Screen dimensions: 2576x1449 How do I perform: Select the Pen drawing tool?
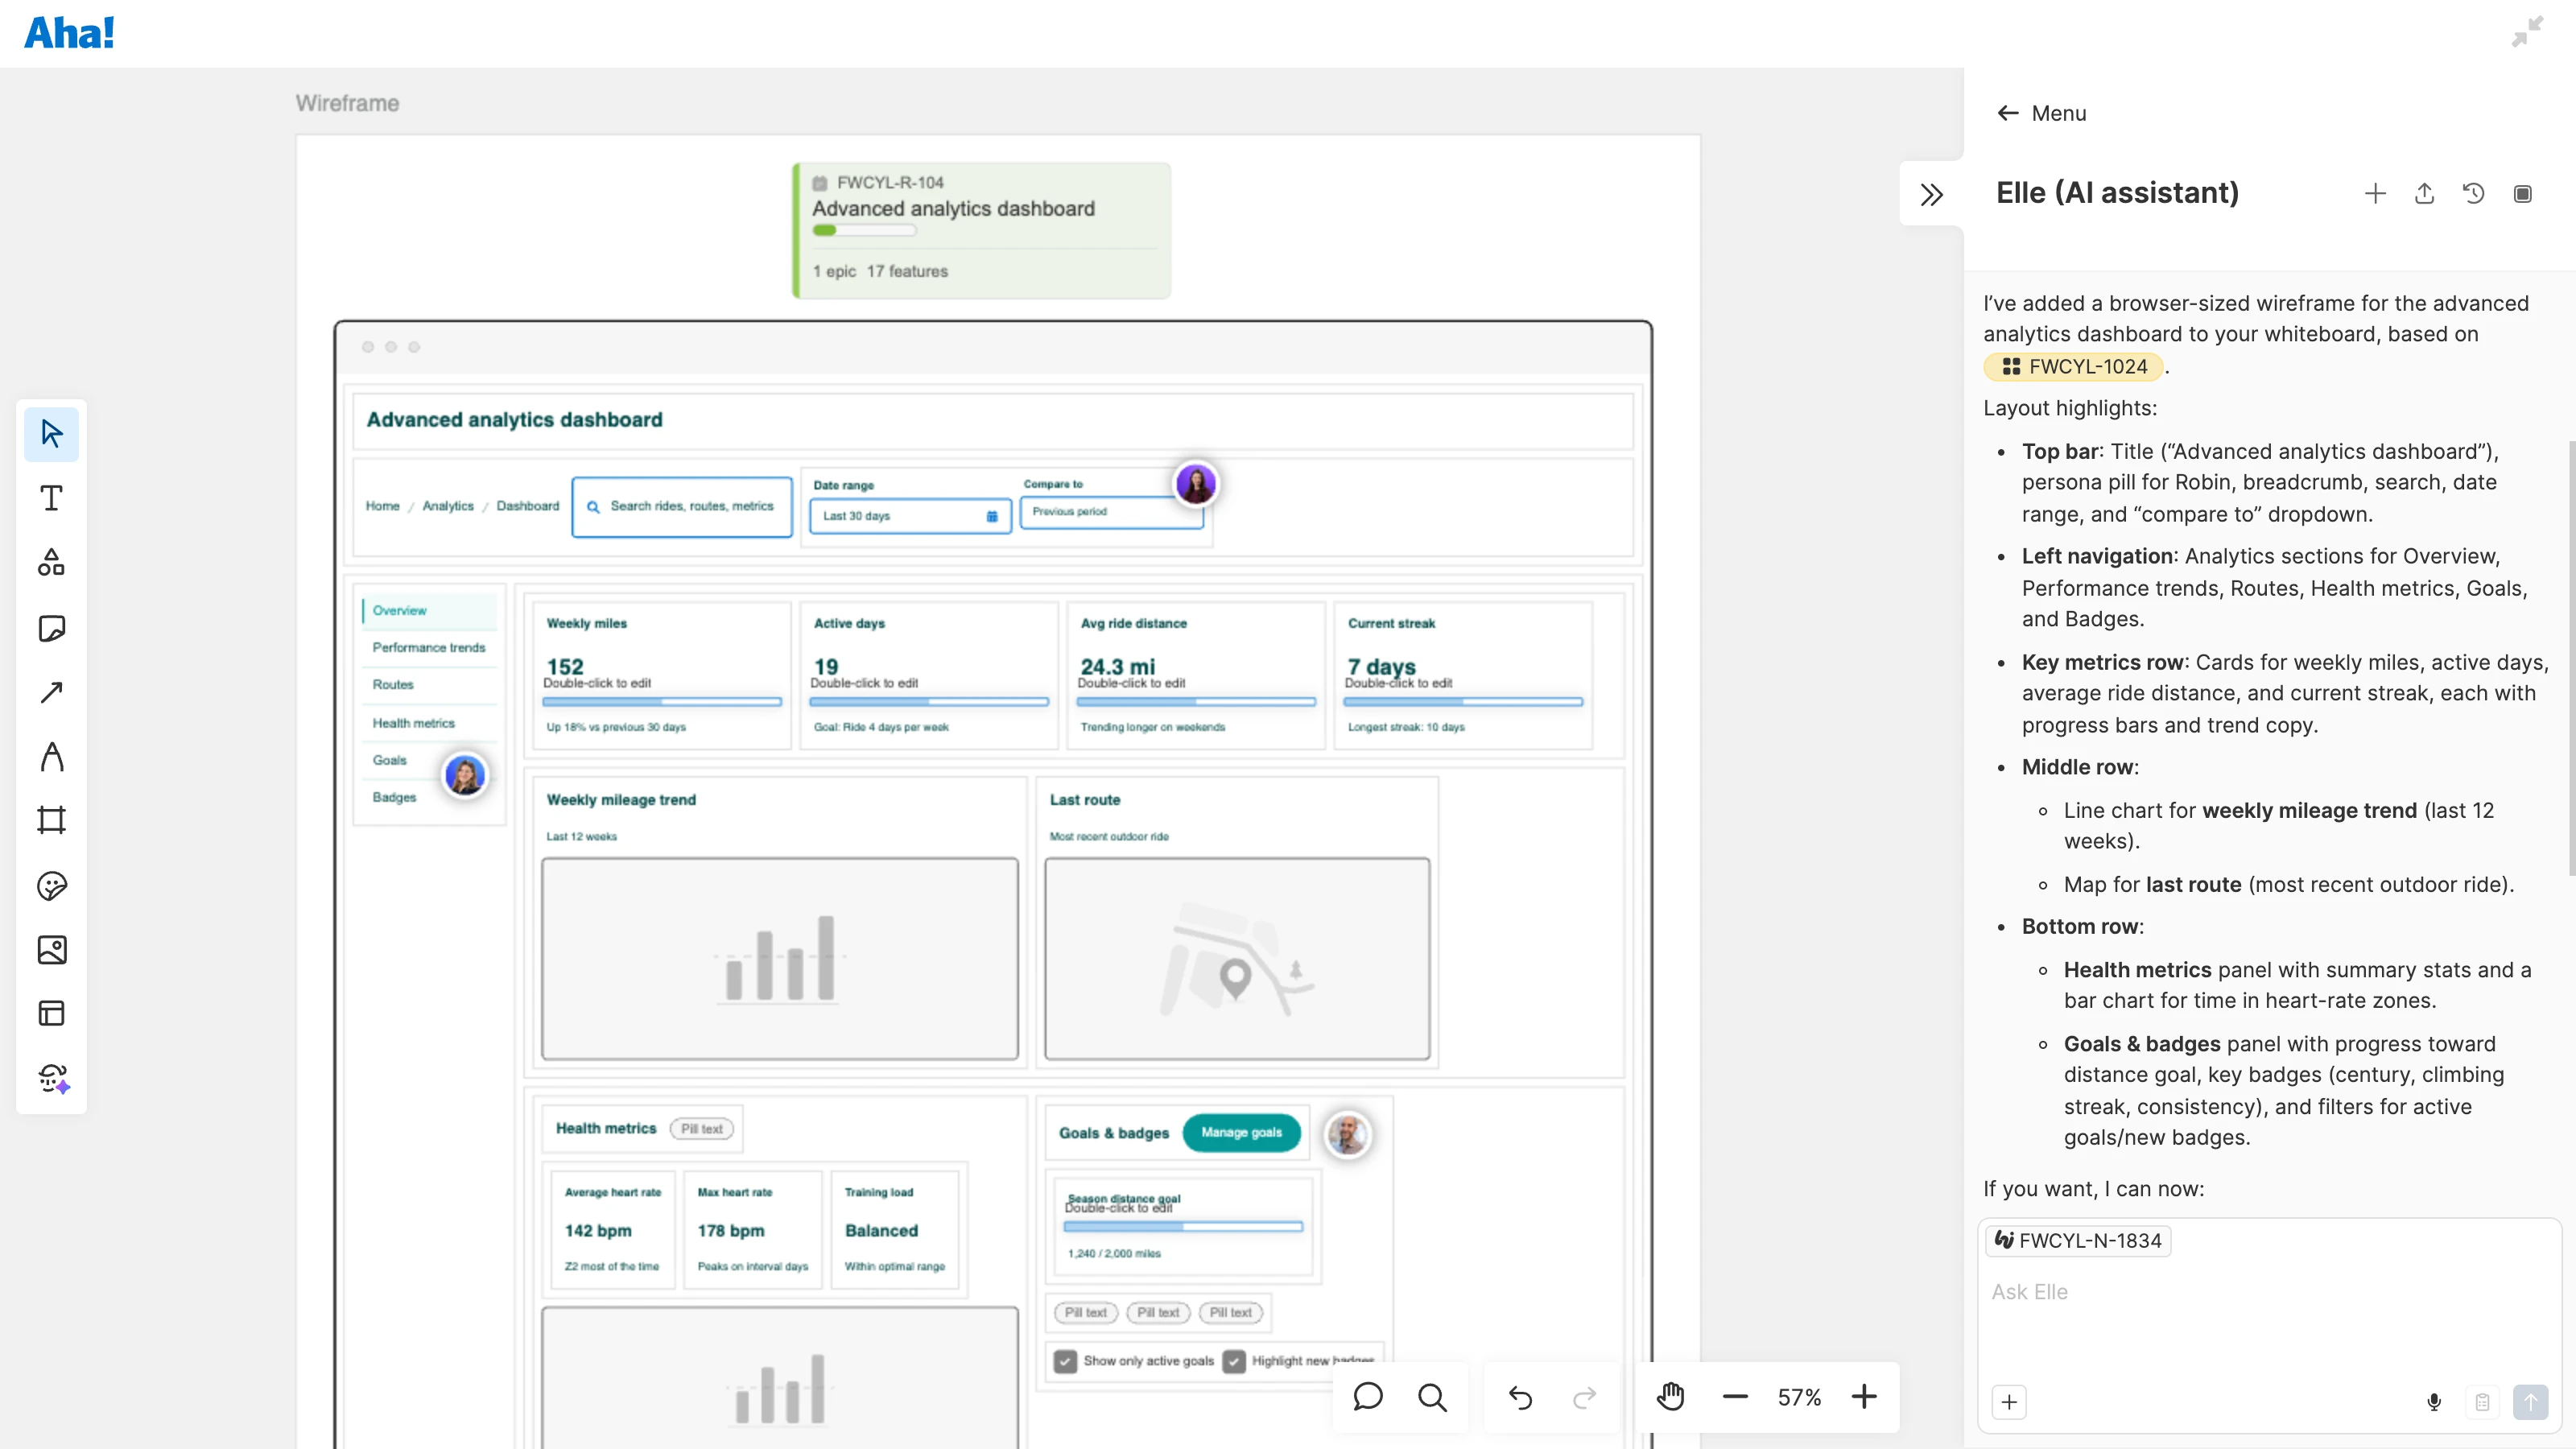pyautogui.click(x=51, y=756)
